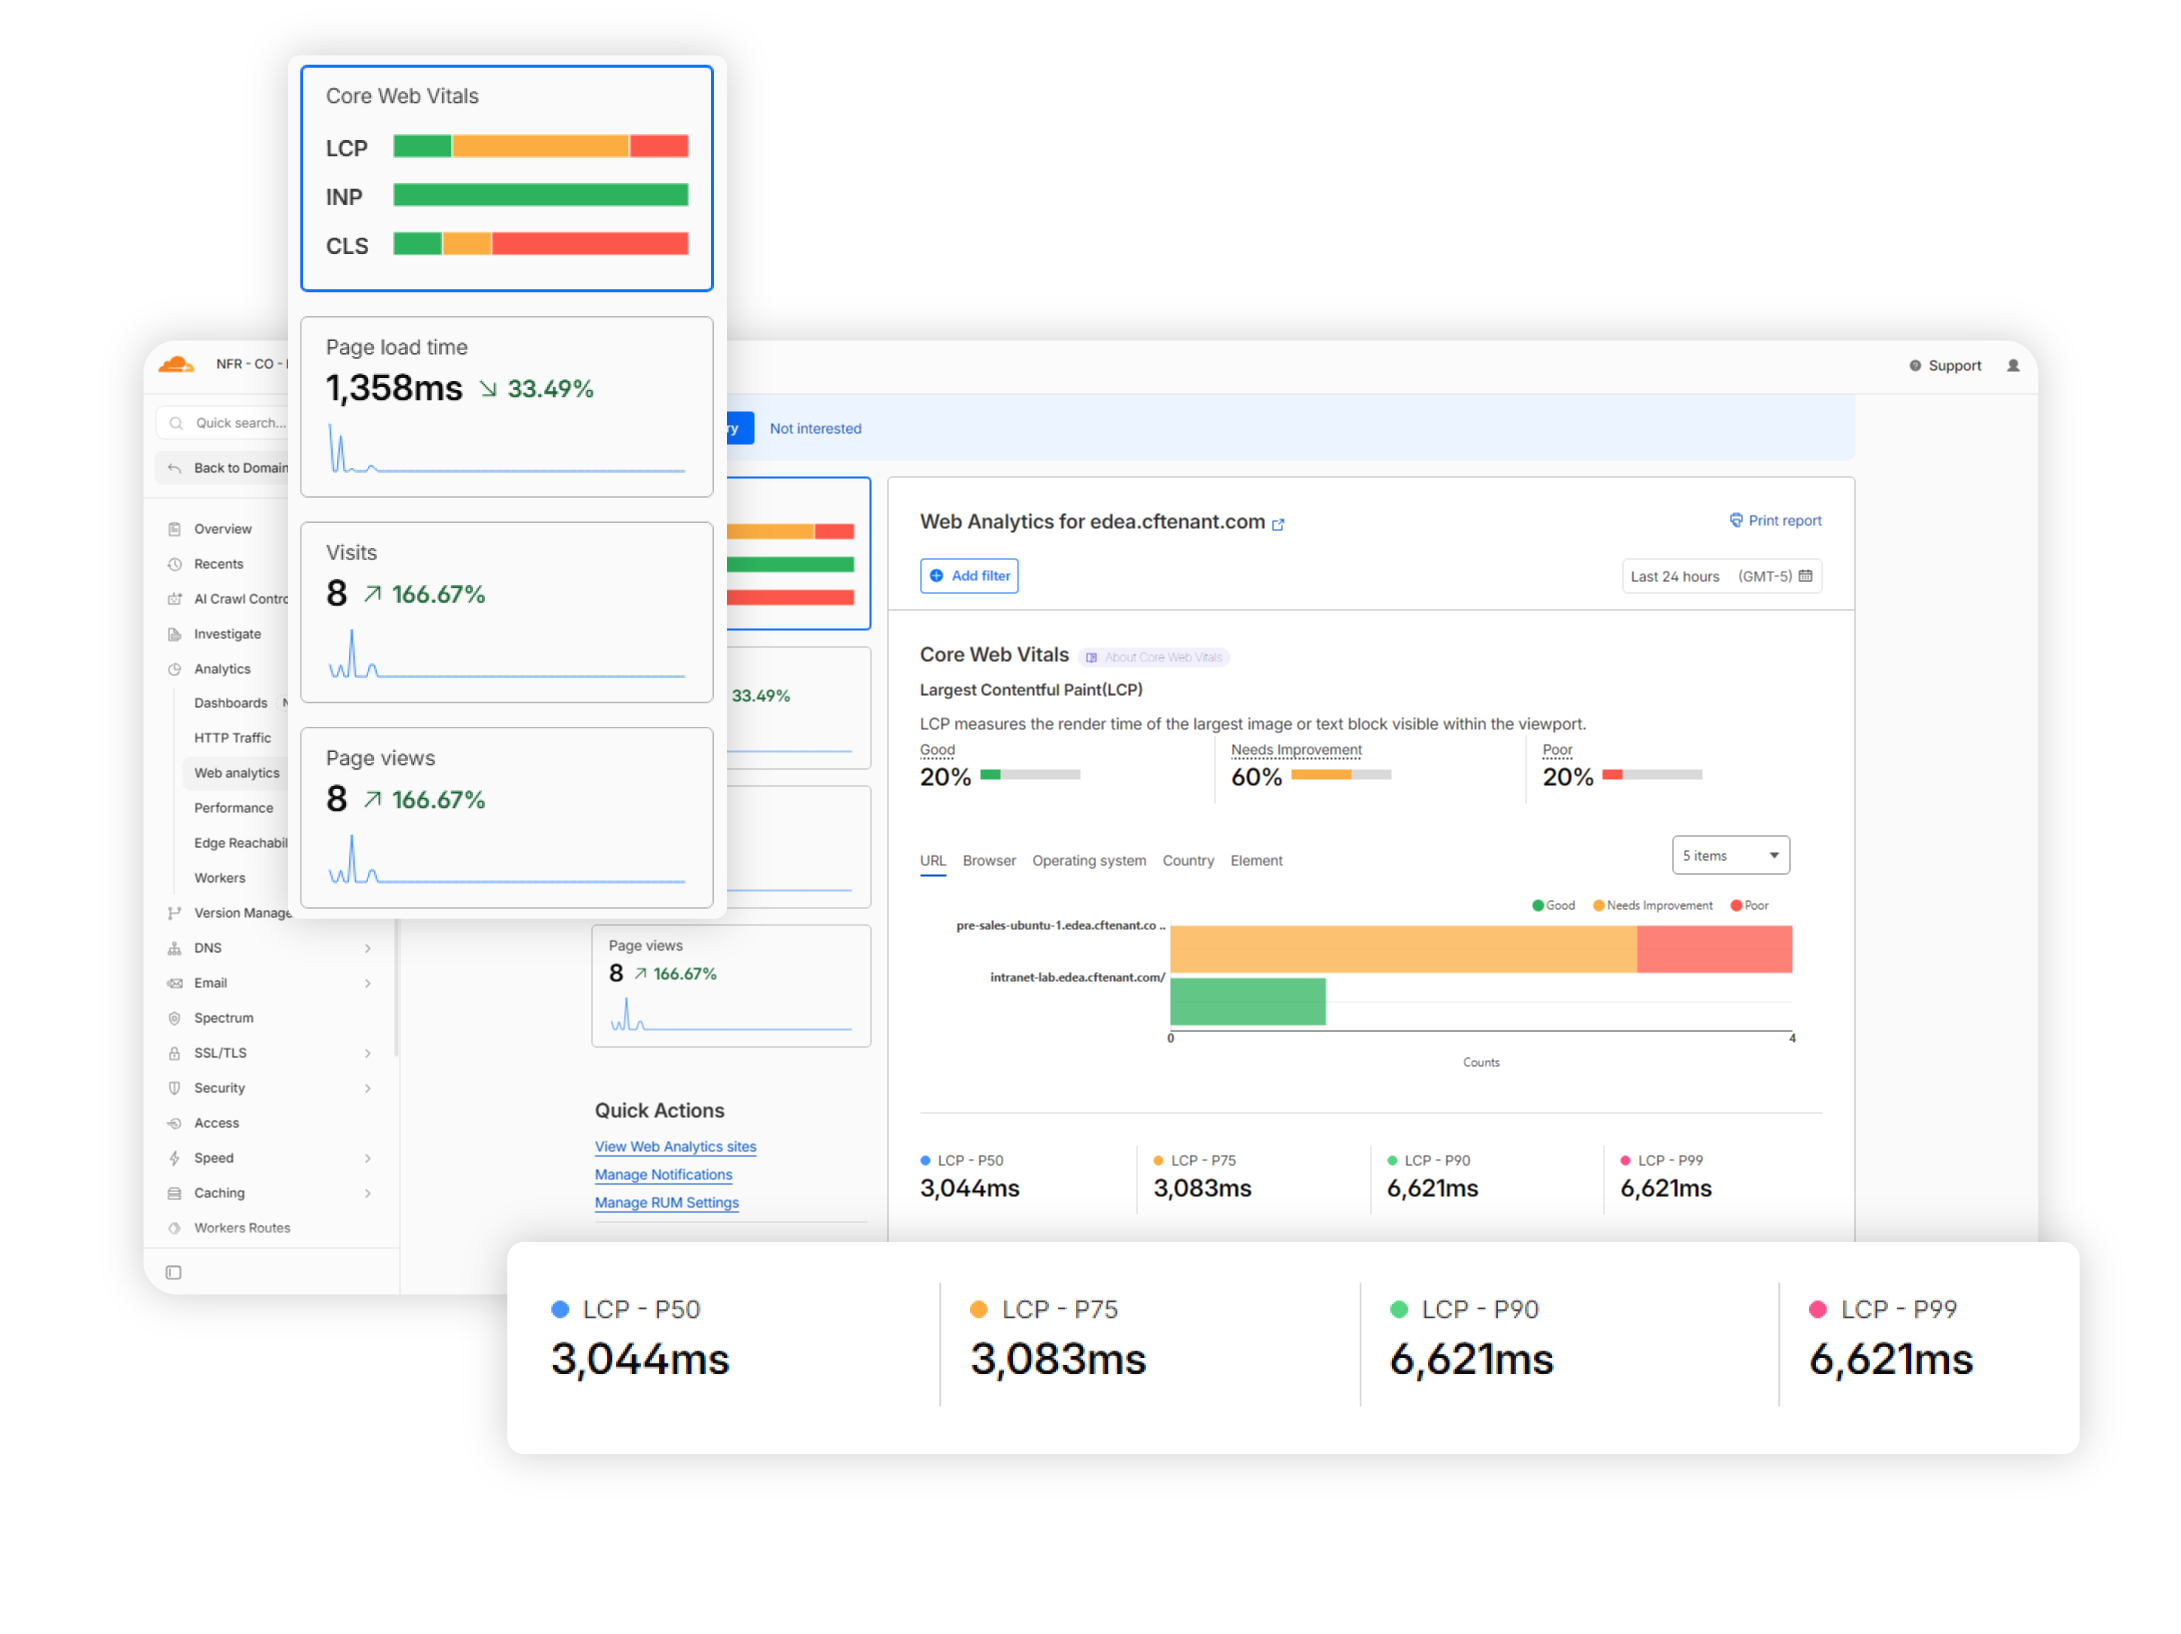Expand the Email menu chevron
Screen dimensions: 2181x1634
click(368, 983)
